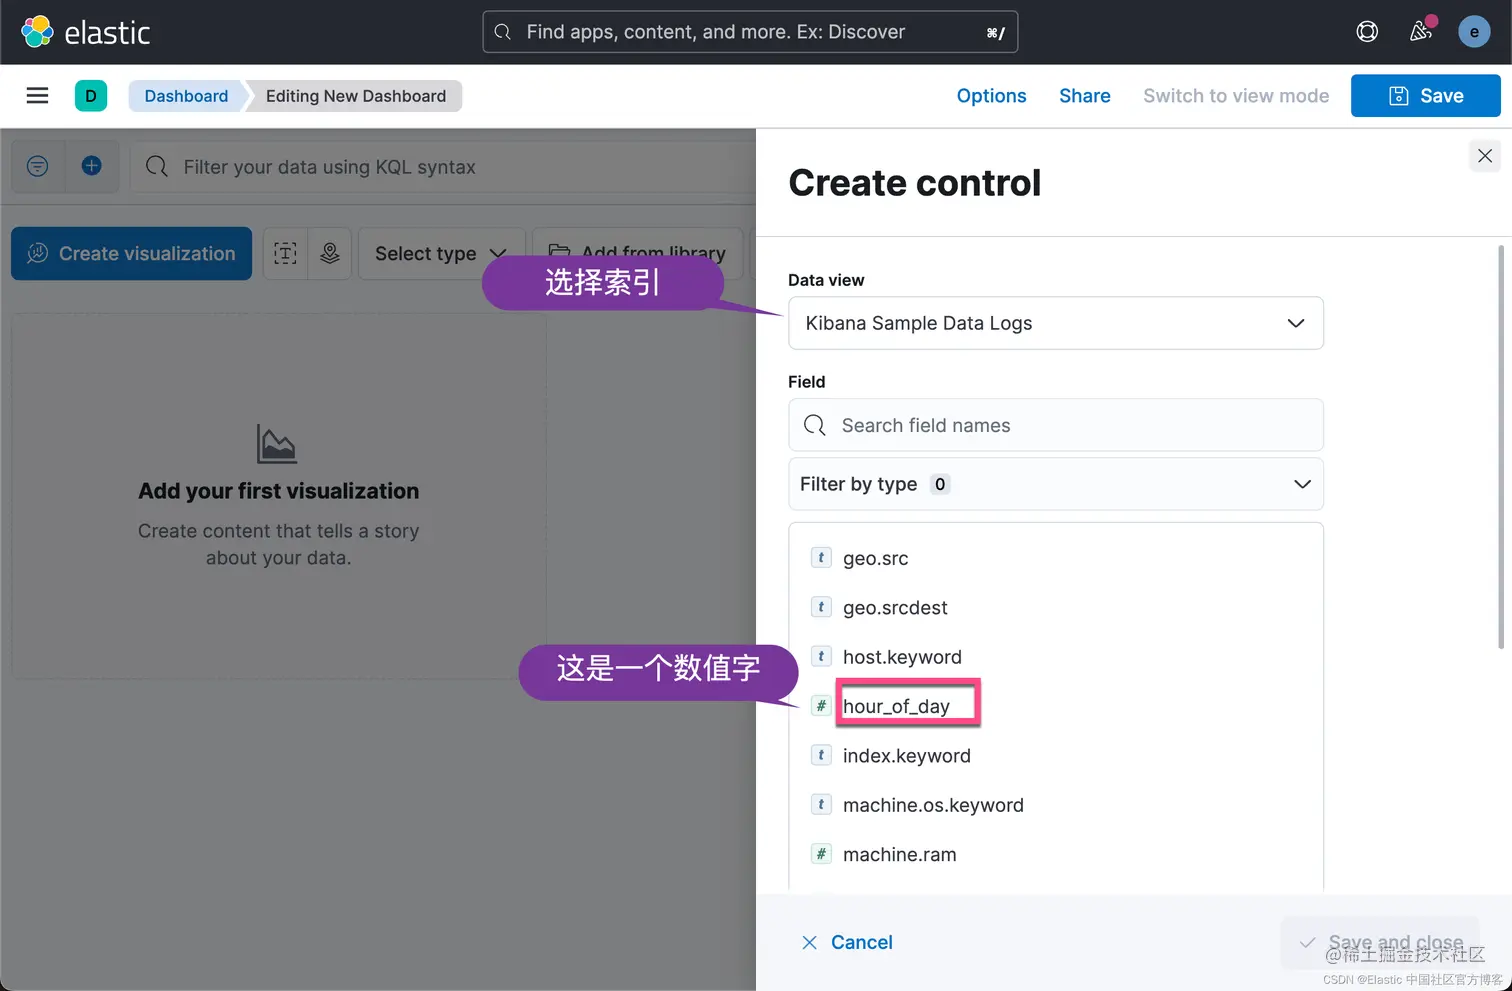Screen dimensions: 1512x991
Task: Click the flyout vertical scrollbar
Action: coord(1501,447)
